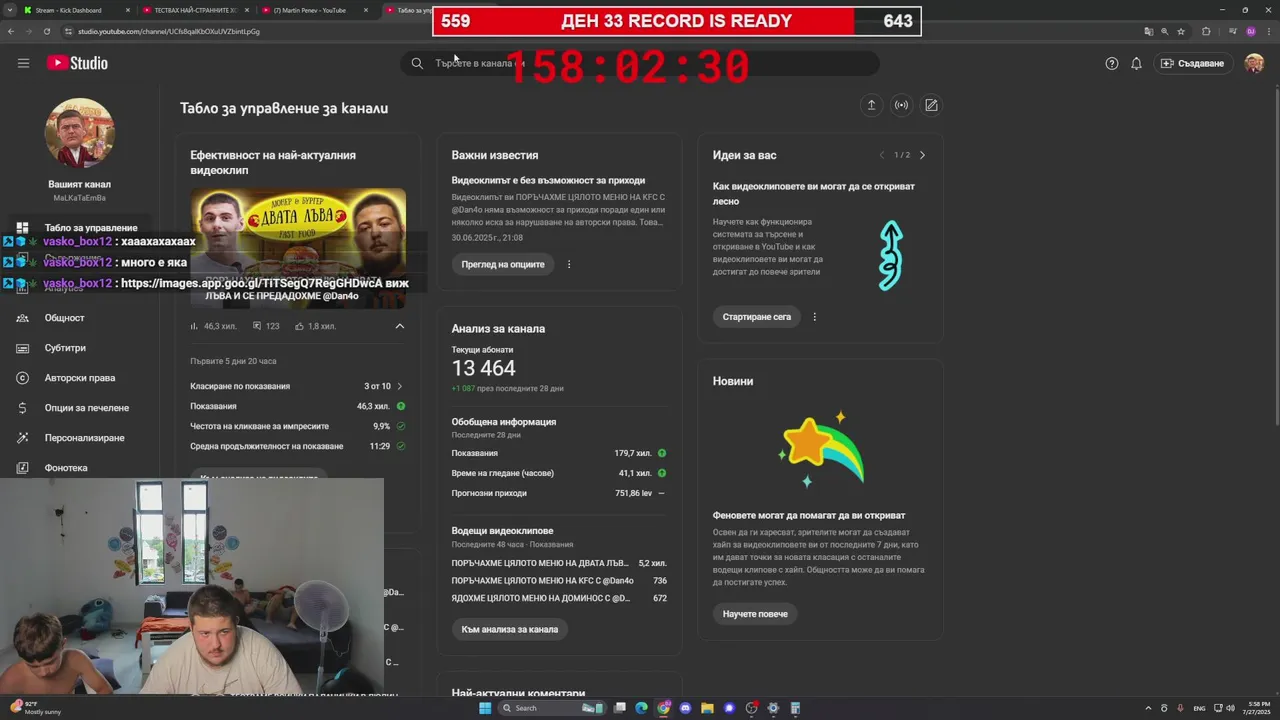The width and height of the screenshot is (1280, 720).
Task: Open File Explorer from the taskbar
Action: (x=707, y=708)
